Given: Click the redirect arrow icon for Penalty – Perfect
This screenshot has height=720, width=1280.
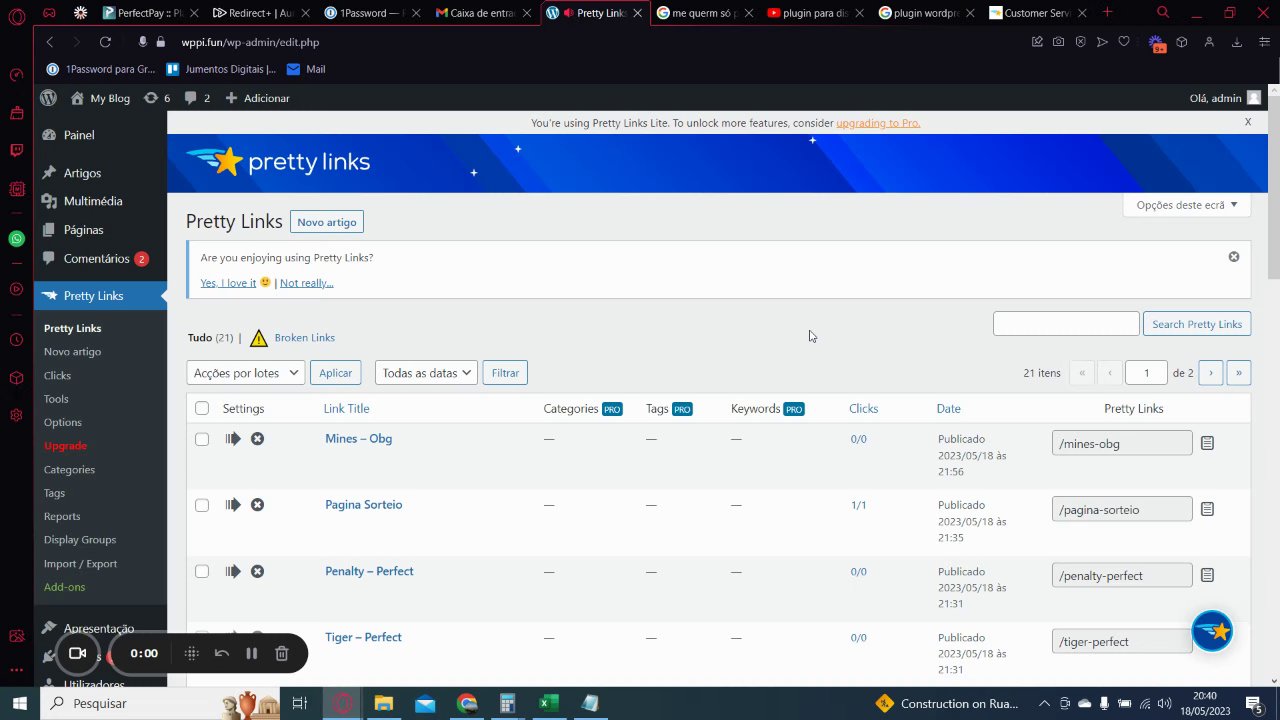Looking at the screenshot, I should tap(233, 571).
